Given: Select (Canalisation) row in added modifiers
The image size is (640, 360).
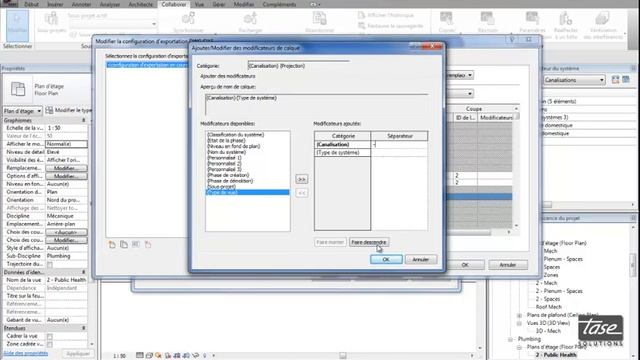Looking at the screenshot, I should point(342,144).
